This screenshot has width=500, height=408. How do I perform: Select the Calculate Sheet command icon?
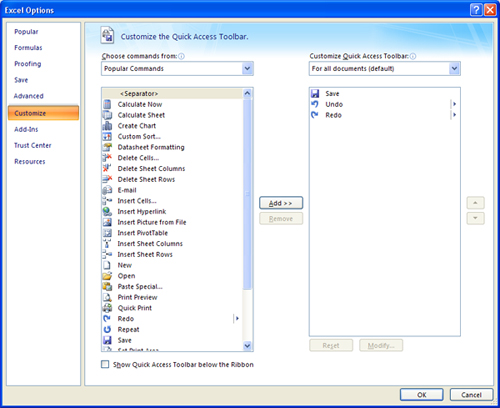pyautogui.click(x=107, y=115)
